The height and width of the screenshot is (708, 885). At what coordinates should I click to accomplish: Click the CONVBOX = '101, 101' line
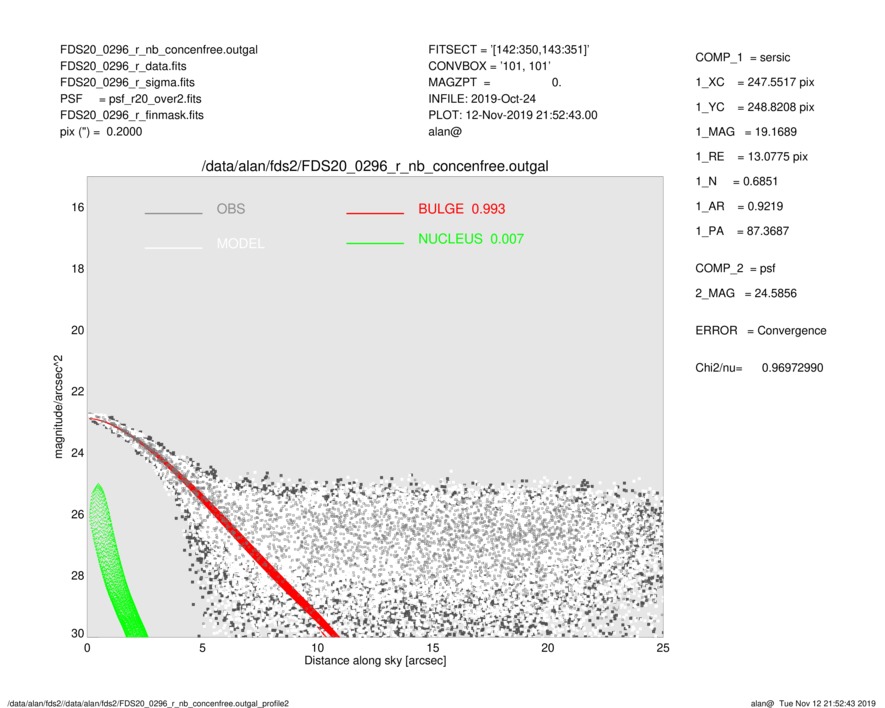click(x=489, y=66)
